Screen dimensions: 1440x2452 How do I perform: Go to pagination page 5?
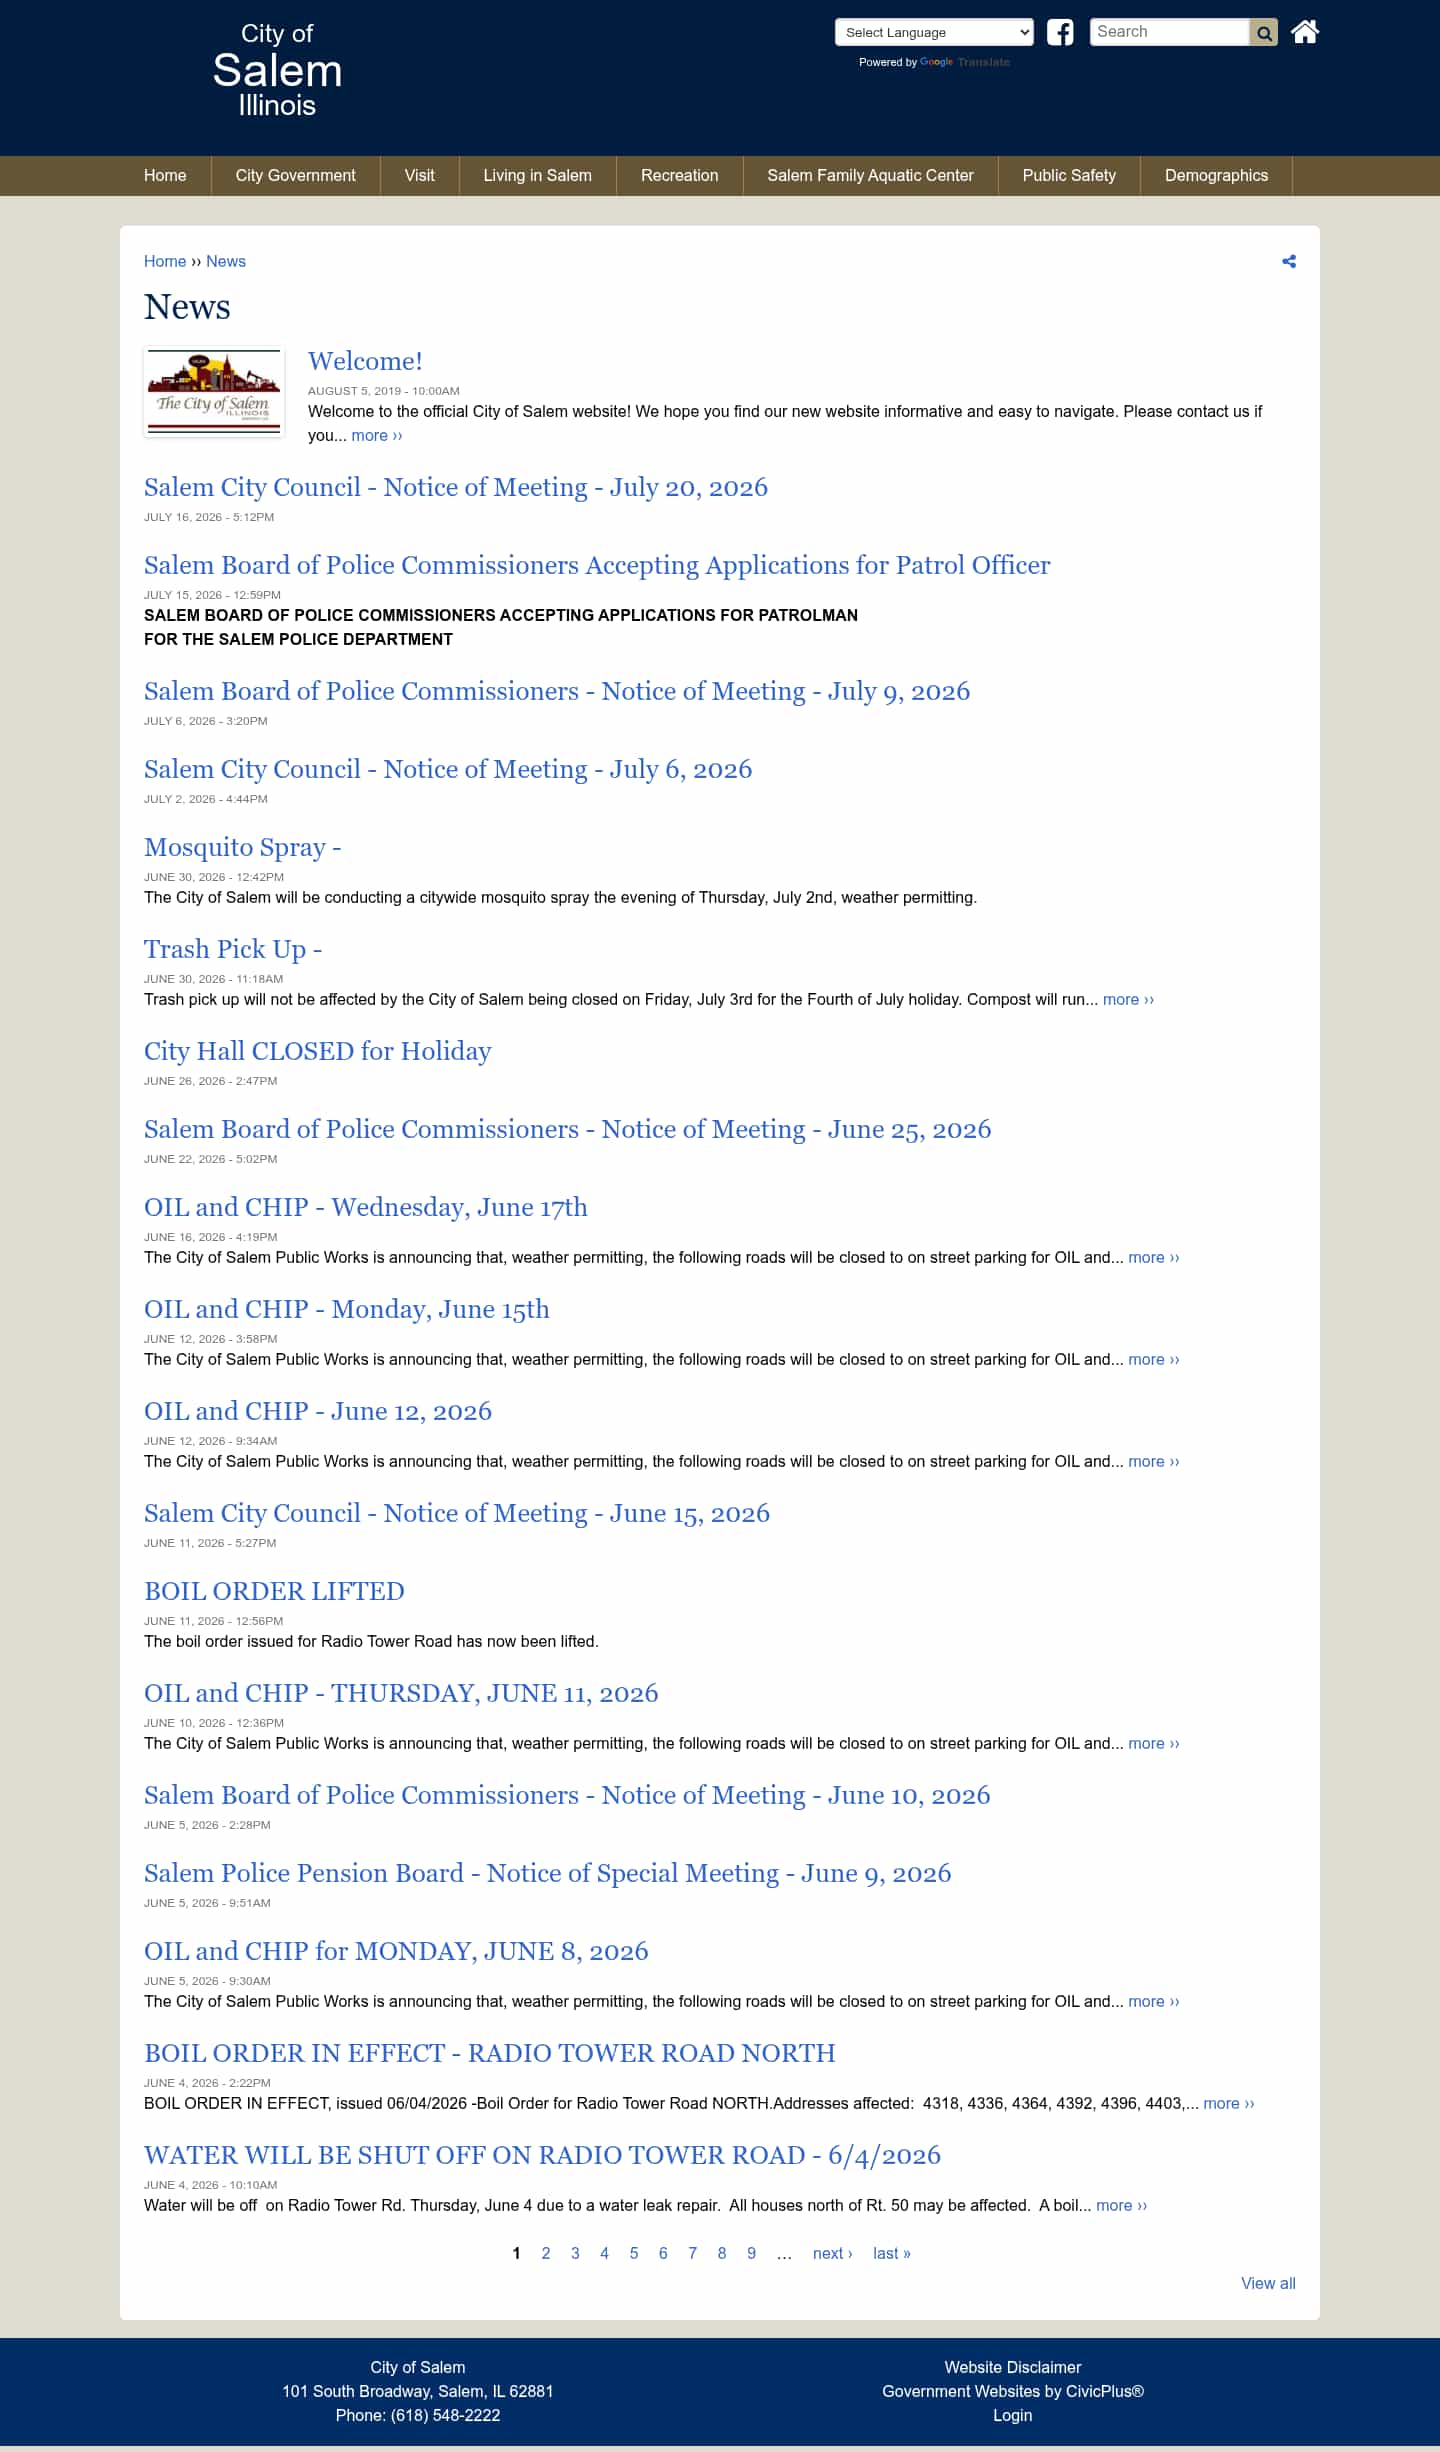[634, 2253]
